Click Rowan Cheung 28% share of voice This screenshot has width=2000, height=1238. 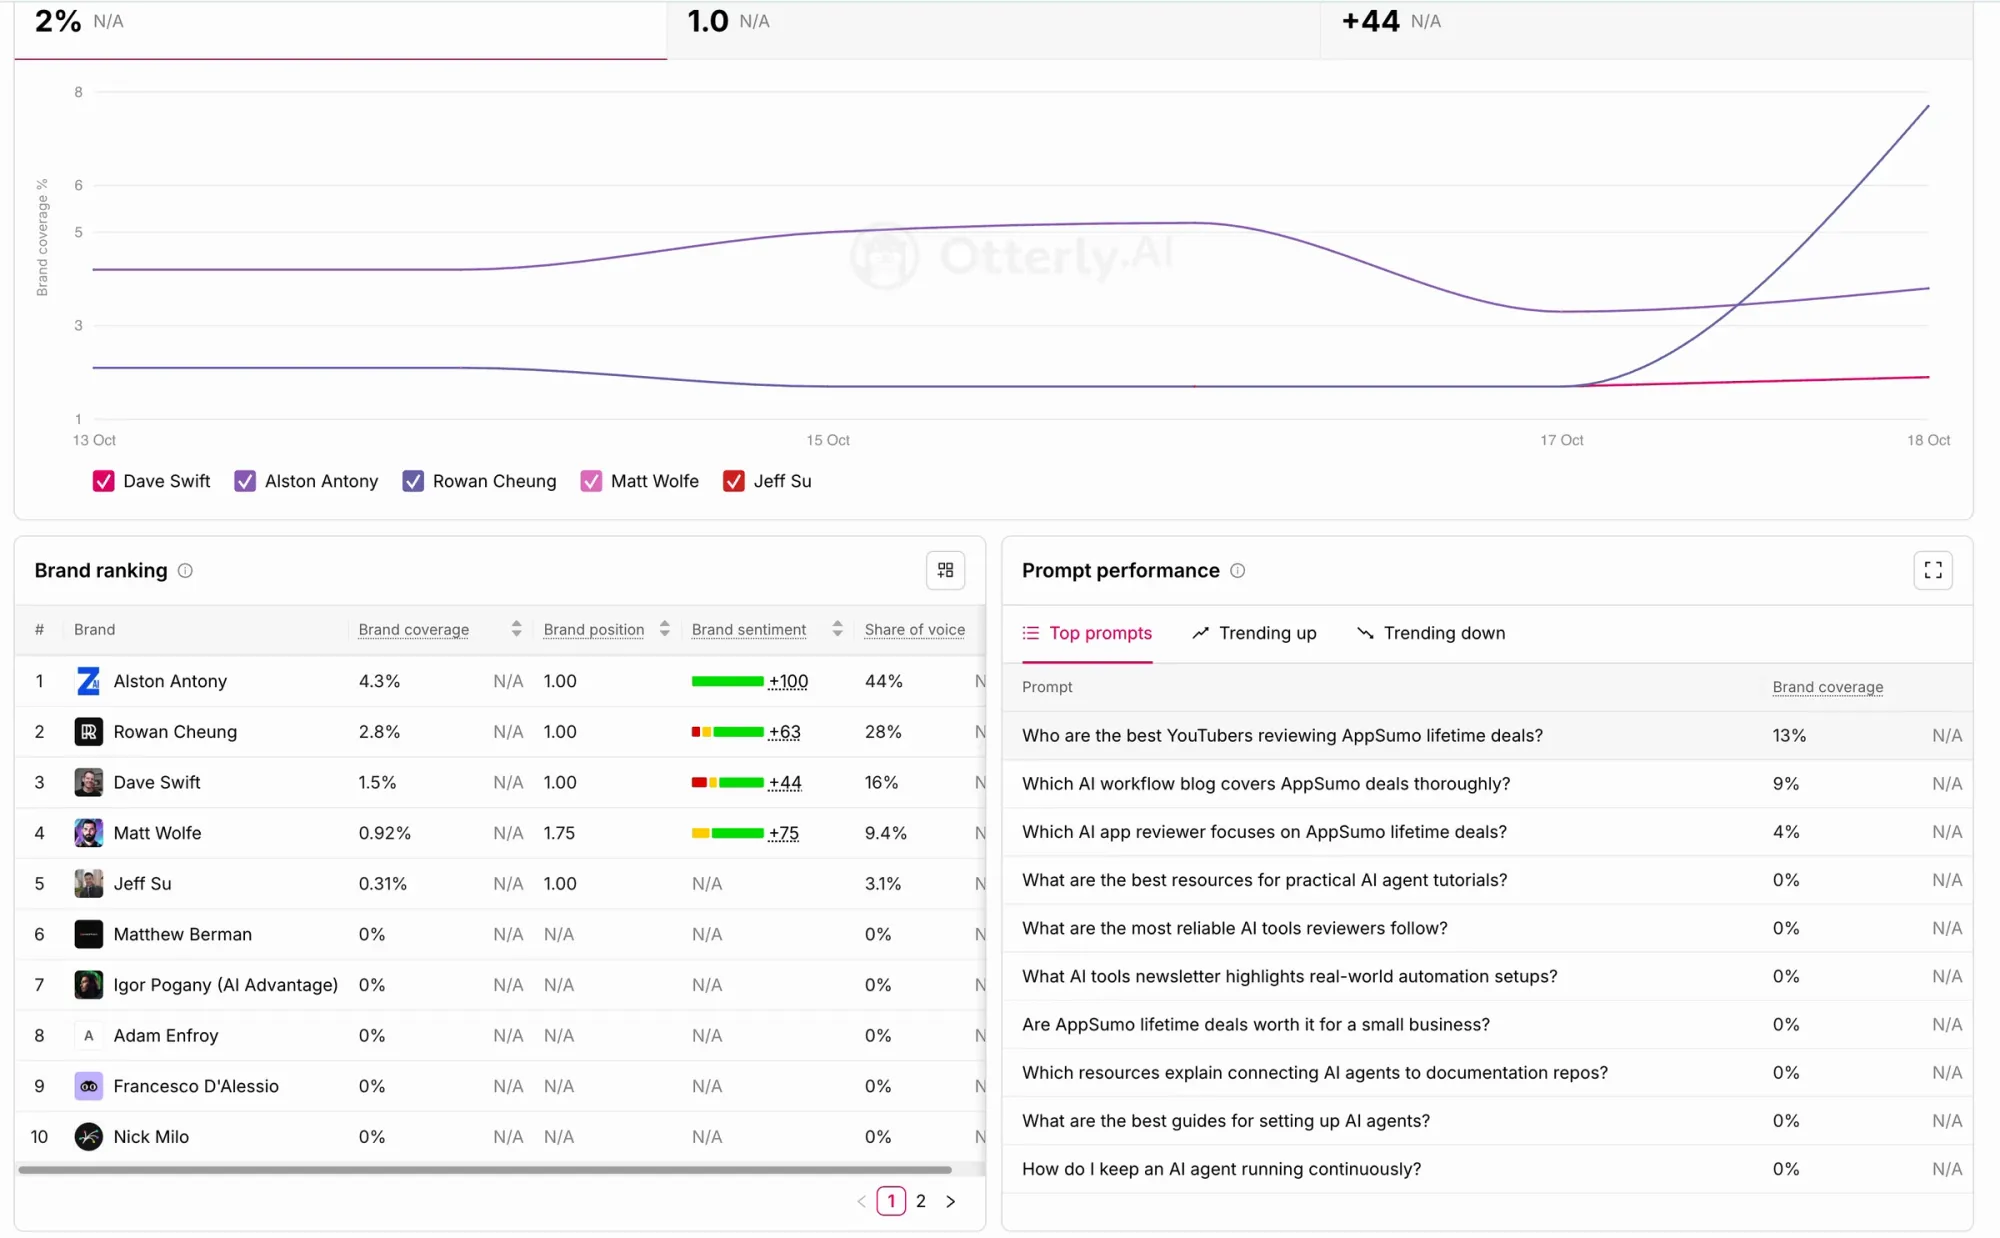883,732
